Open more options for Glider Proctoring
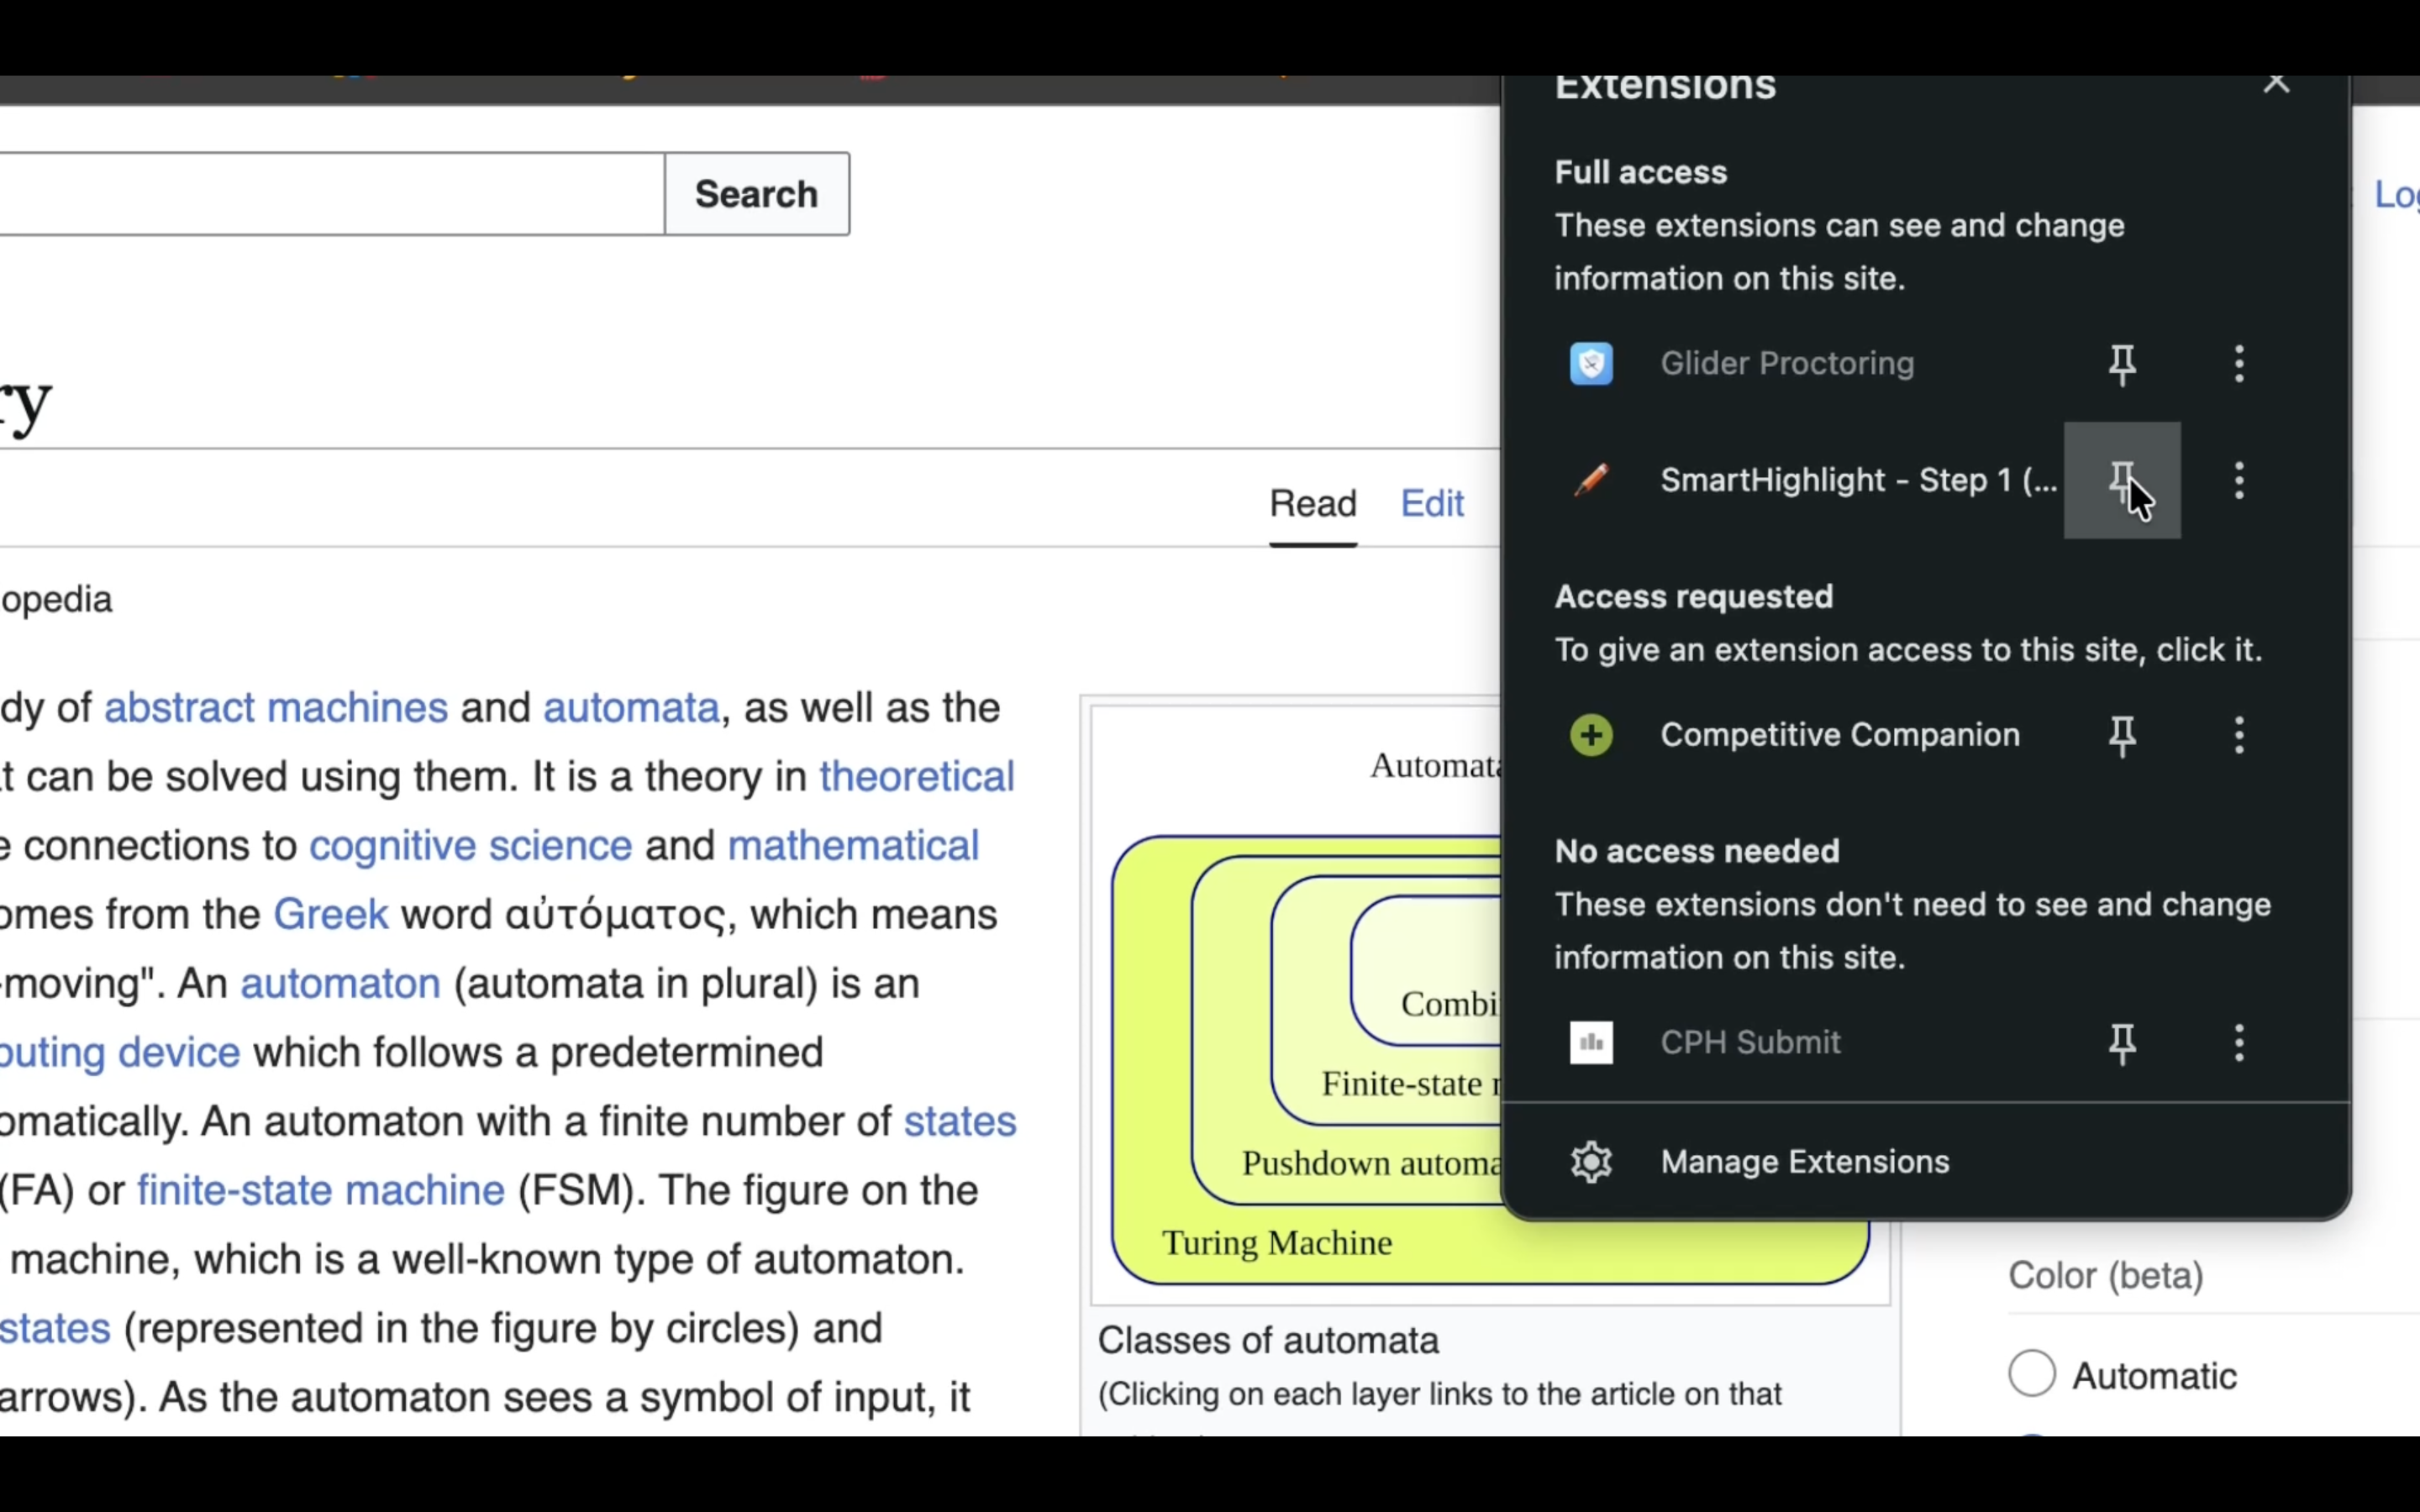 2239,364
